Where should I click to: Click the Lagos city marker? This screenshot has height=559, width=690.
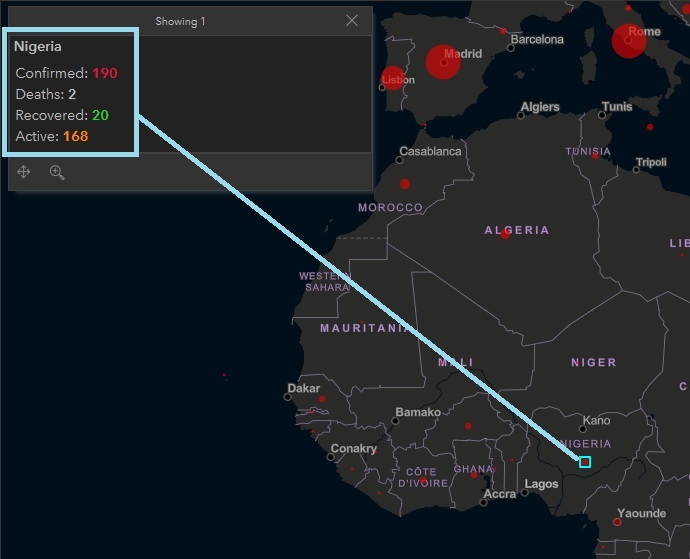click(525, 493)
